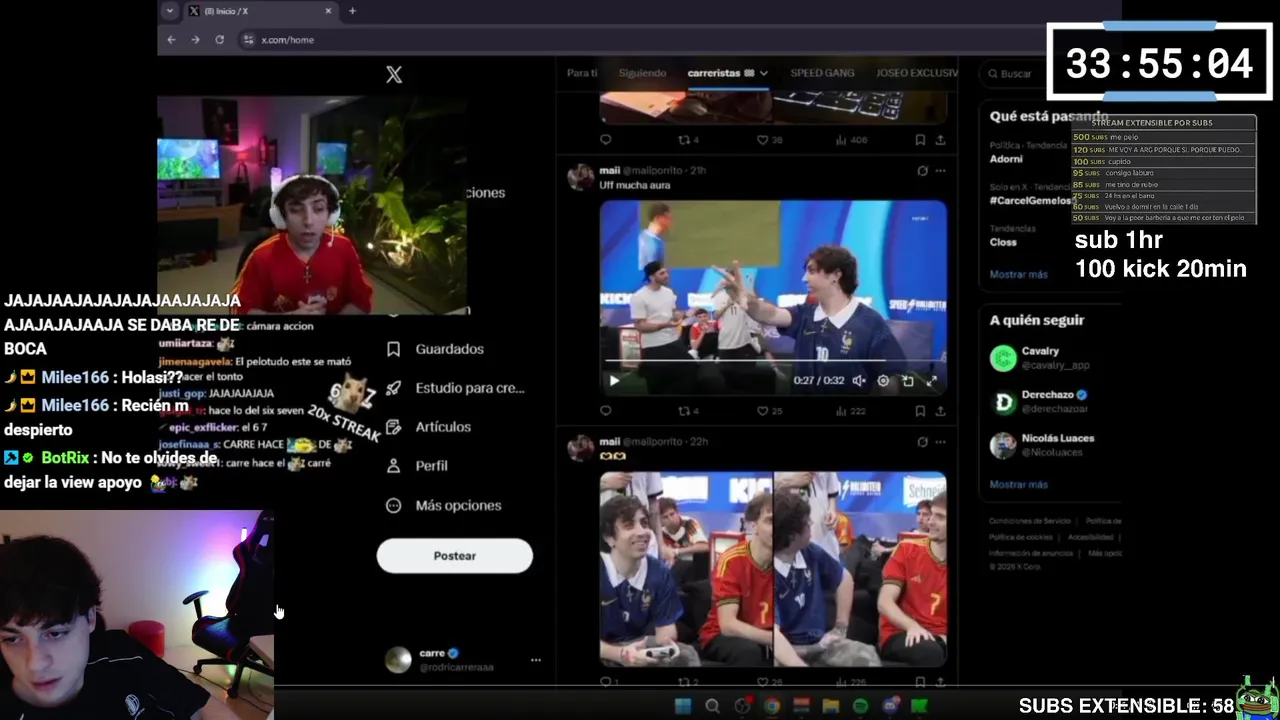This screenshot has height=720, width=1280.
Task: Open more options on the 22h post
Action: [x=940, y=442]
